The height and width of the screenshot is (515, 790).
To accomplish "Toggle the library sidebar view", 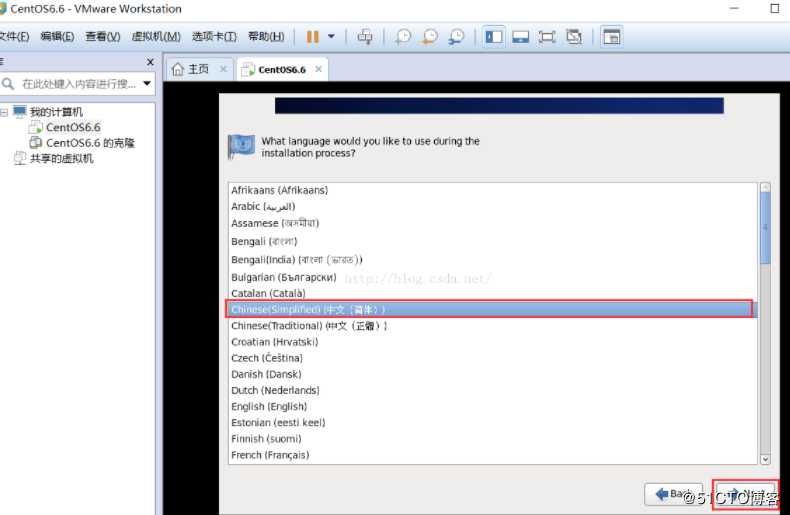I will click(494, 36).
